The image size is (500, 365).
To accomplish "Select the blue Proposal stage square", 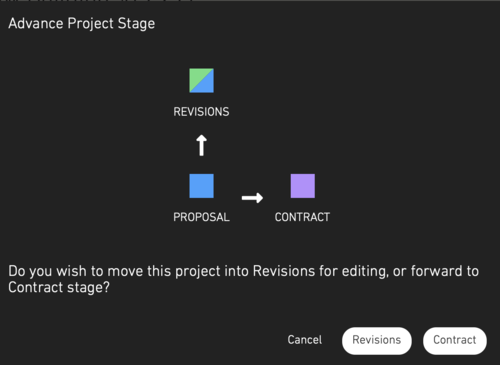I will coord(201,186).
